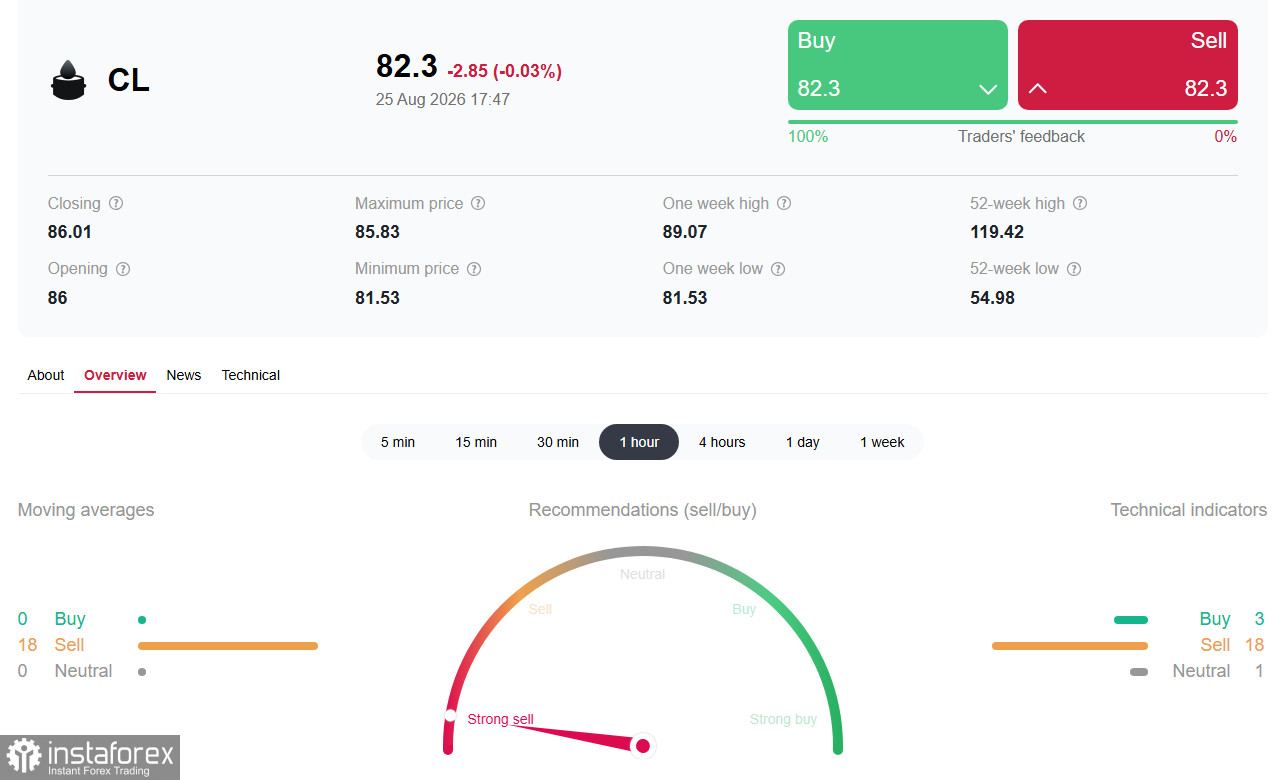Click the current price 82.3 heading
1285x780 pixels.
(407, 66)
